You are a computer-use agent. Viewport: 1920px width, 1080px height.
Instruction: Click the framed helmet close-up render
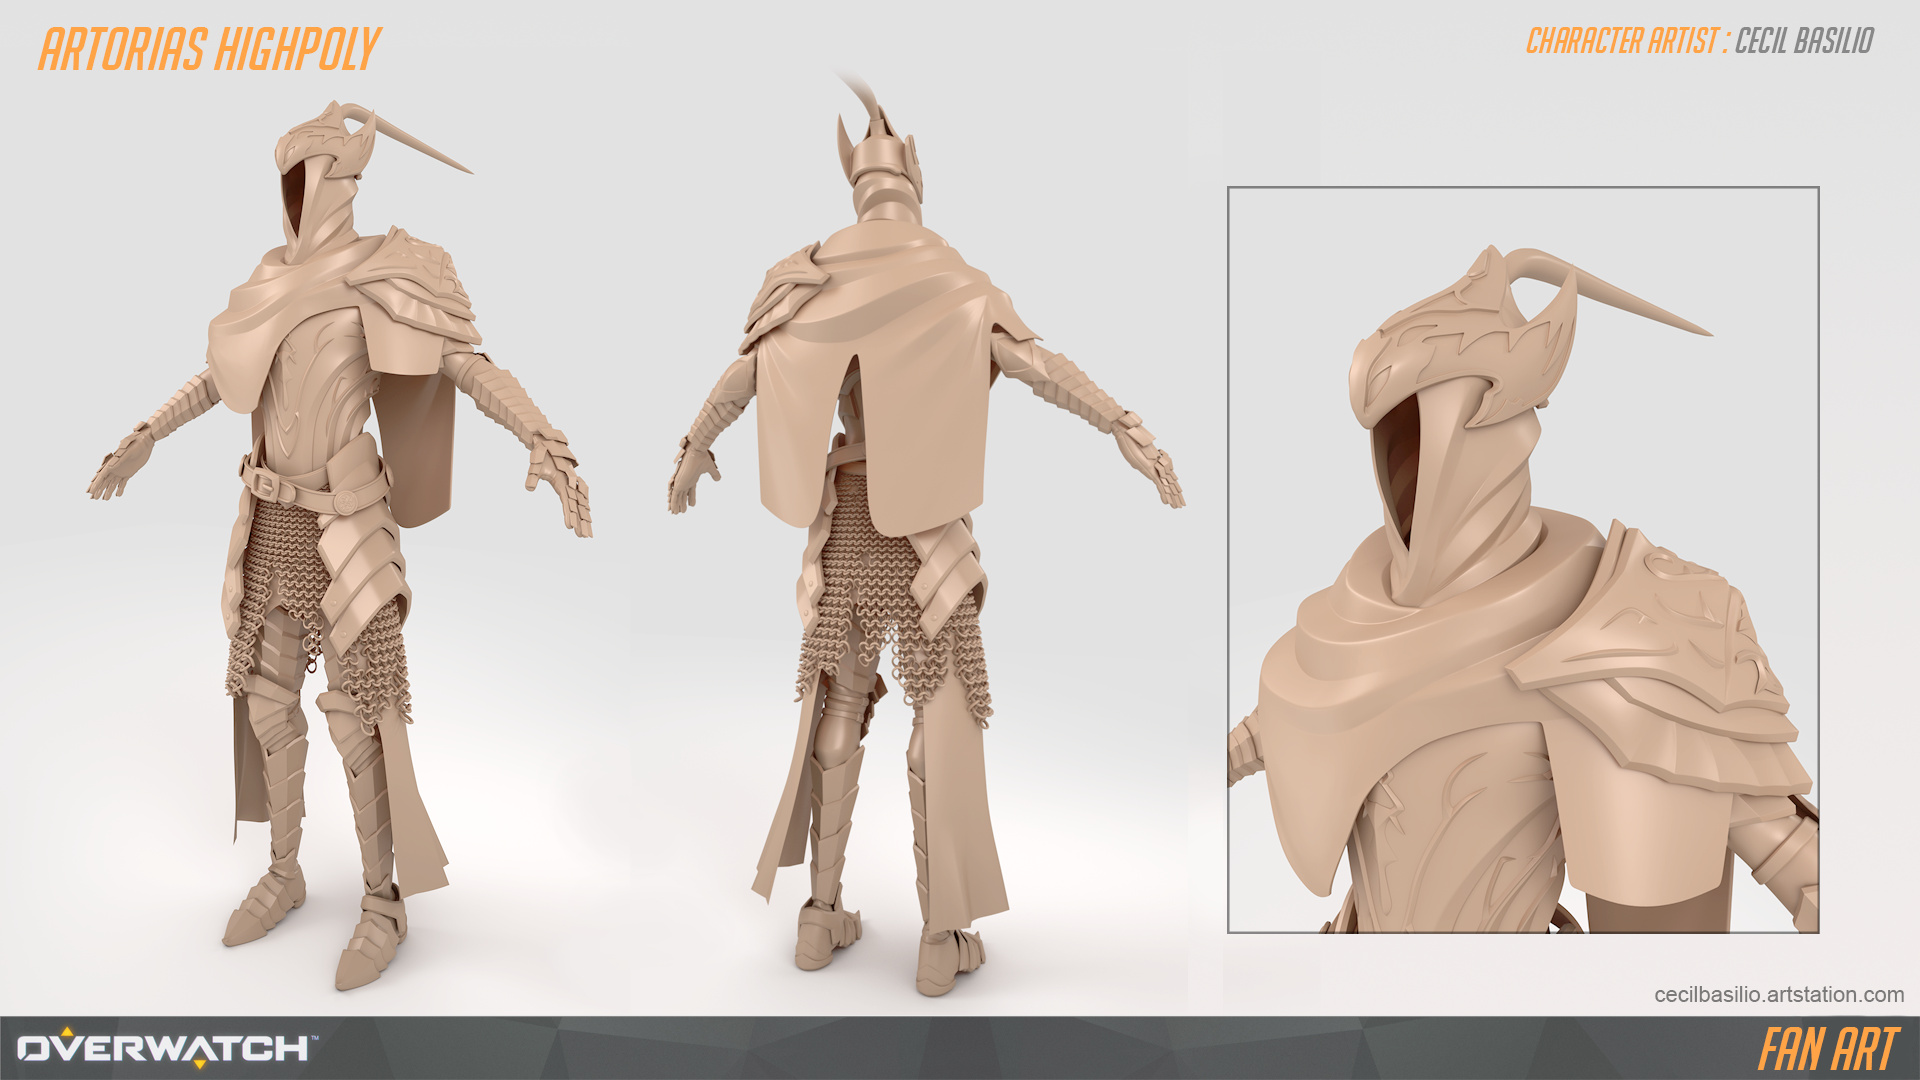point(1523,560)
